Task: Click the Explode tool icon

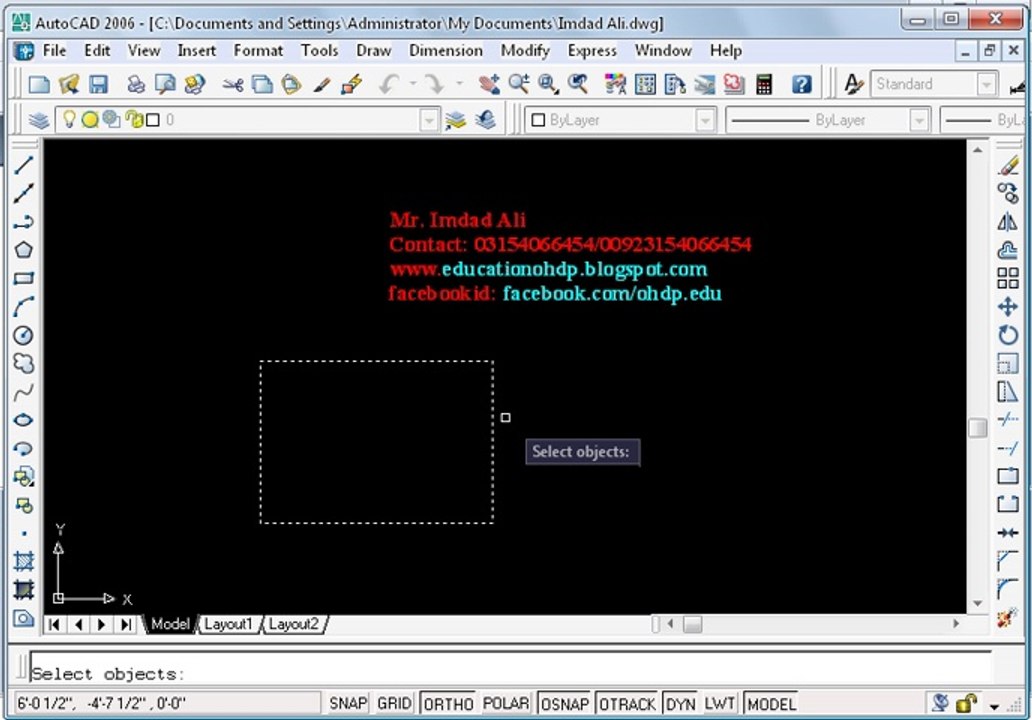Action: 1008,617
